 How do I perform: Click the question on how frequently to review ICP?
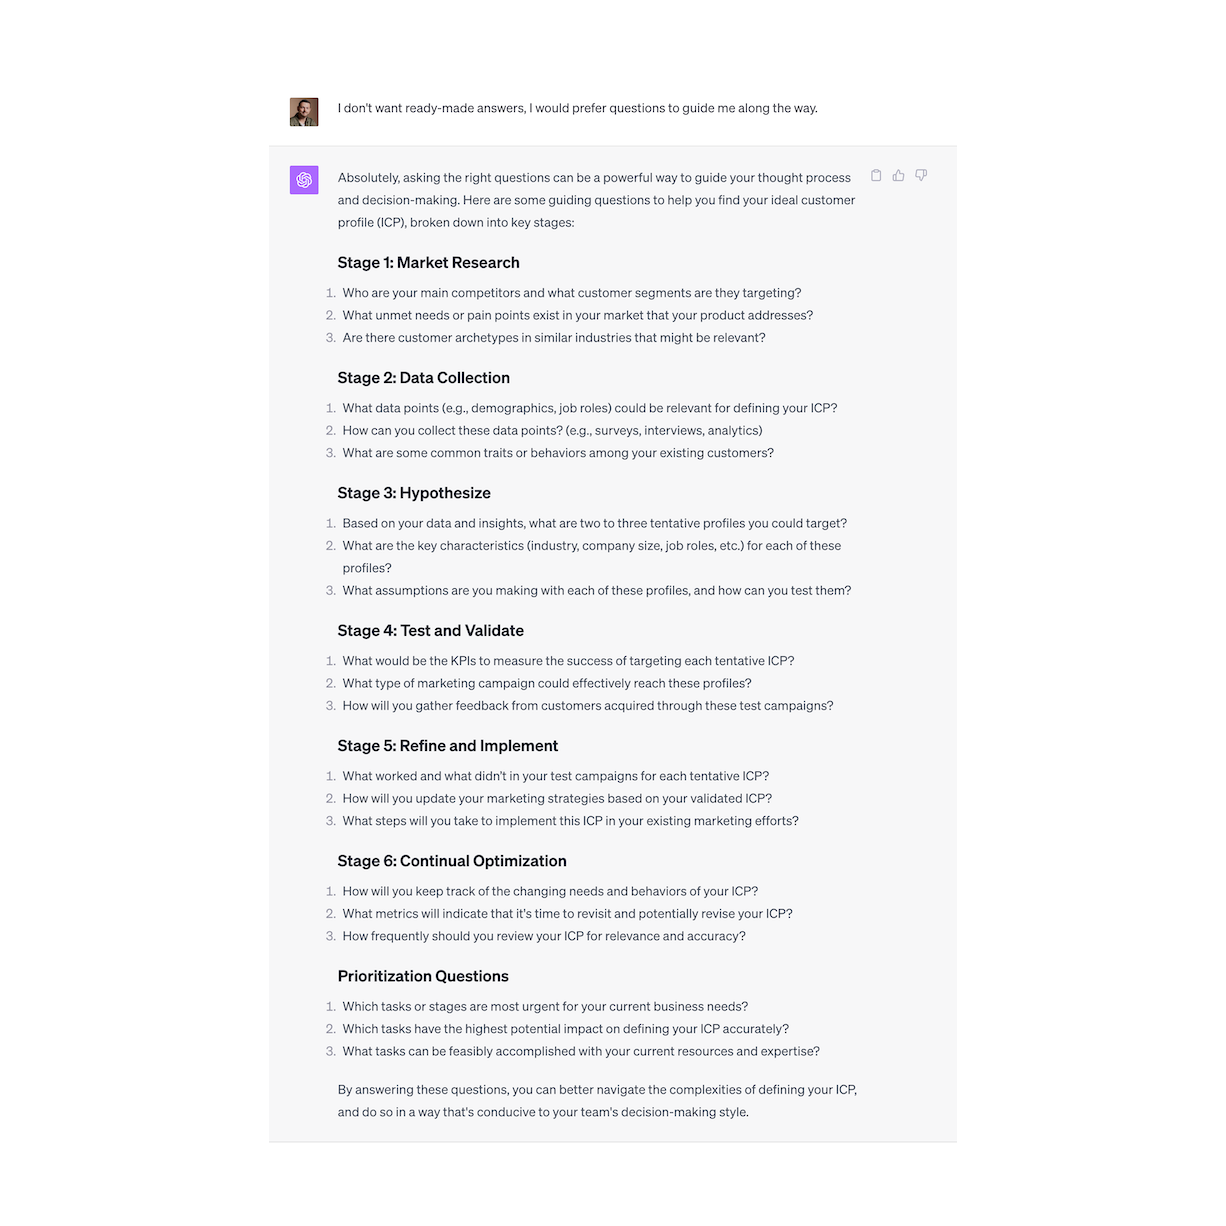pyautogui.click(x=544, y=937)
